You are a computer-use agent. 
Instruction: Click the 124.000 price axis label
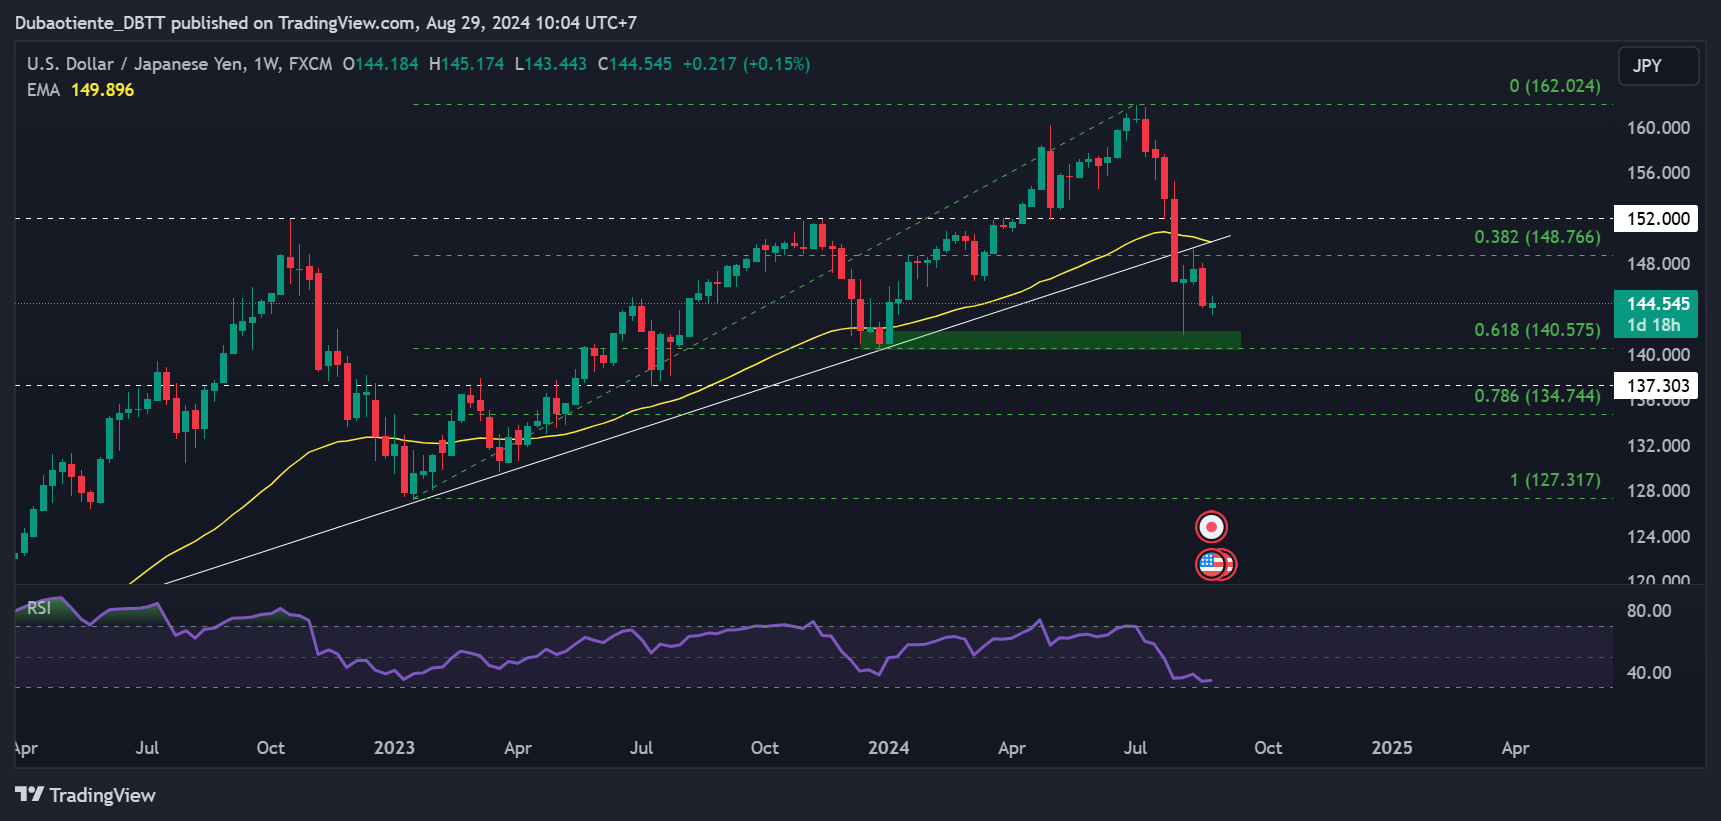point(1658,537)
